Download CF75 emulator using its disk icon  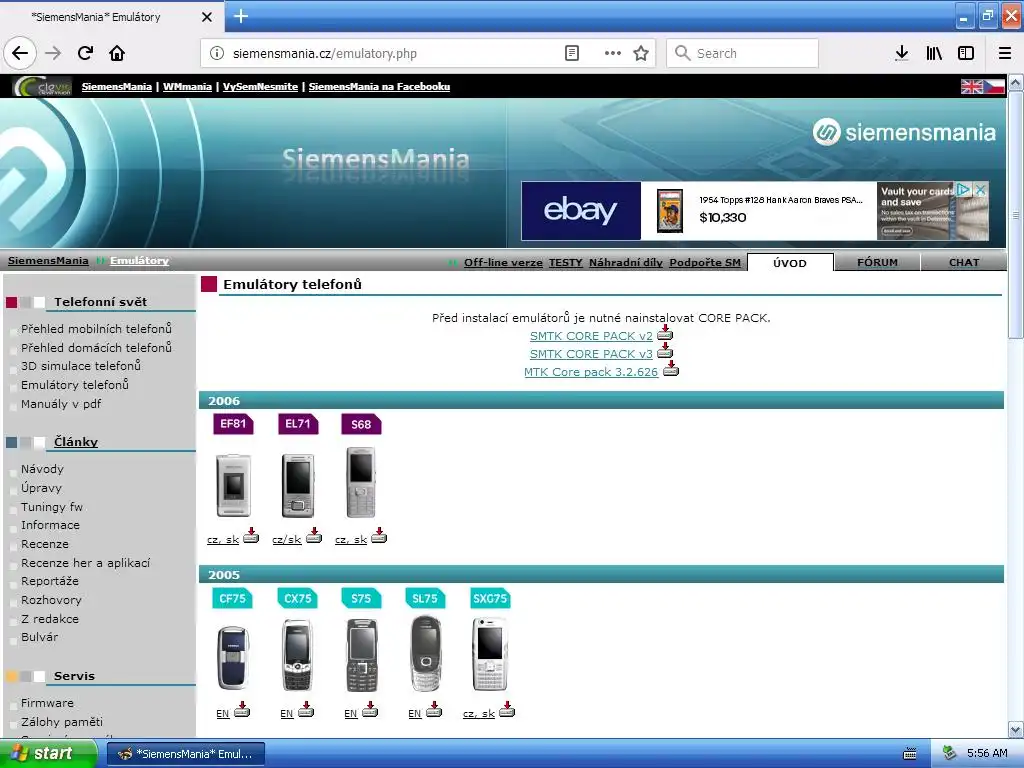[x=242, y=710]
